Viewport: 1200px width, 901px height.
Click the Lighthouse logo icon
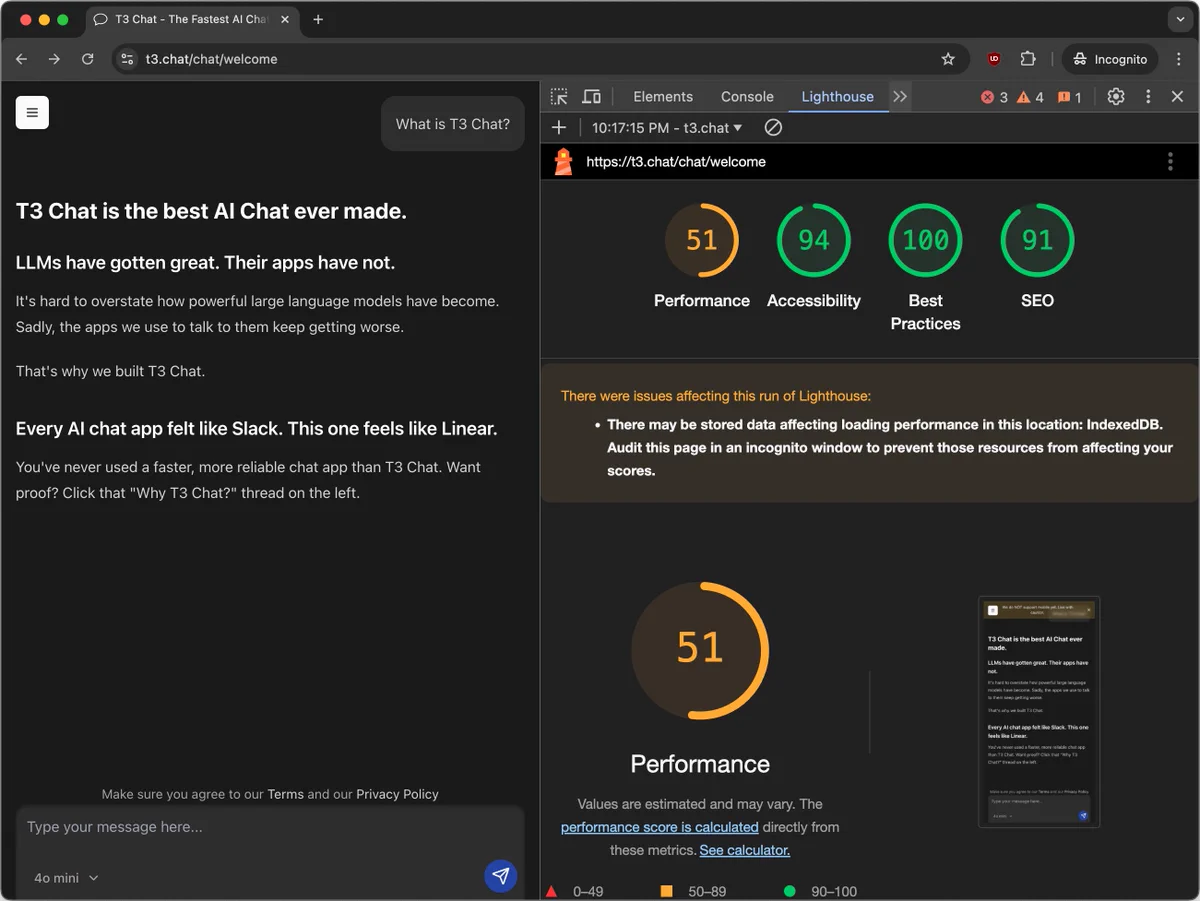coord(563,161)
